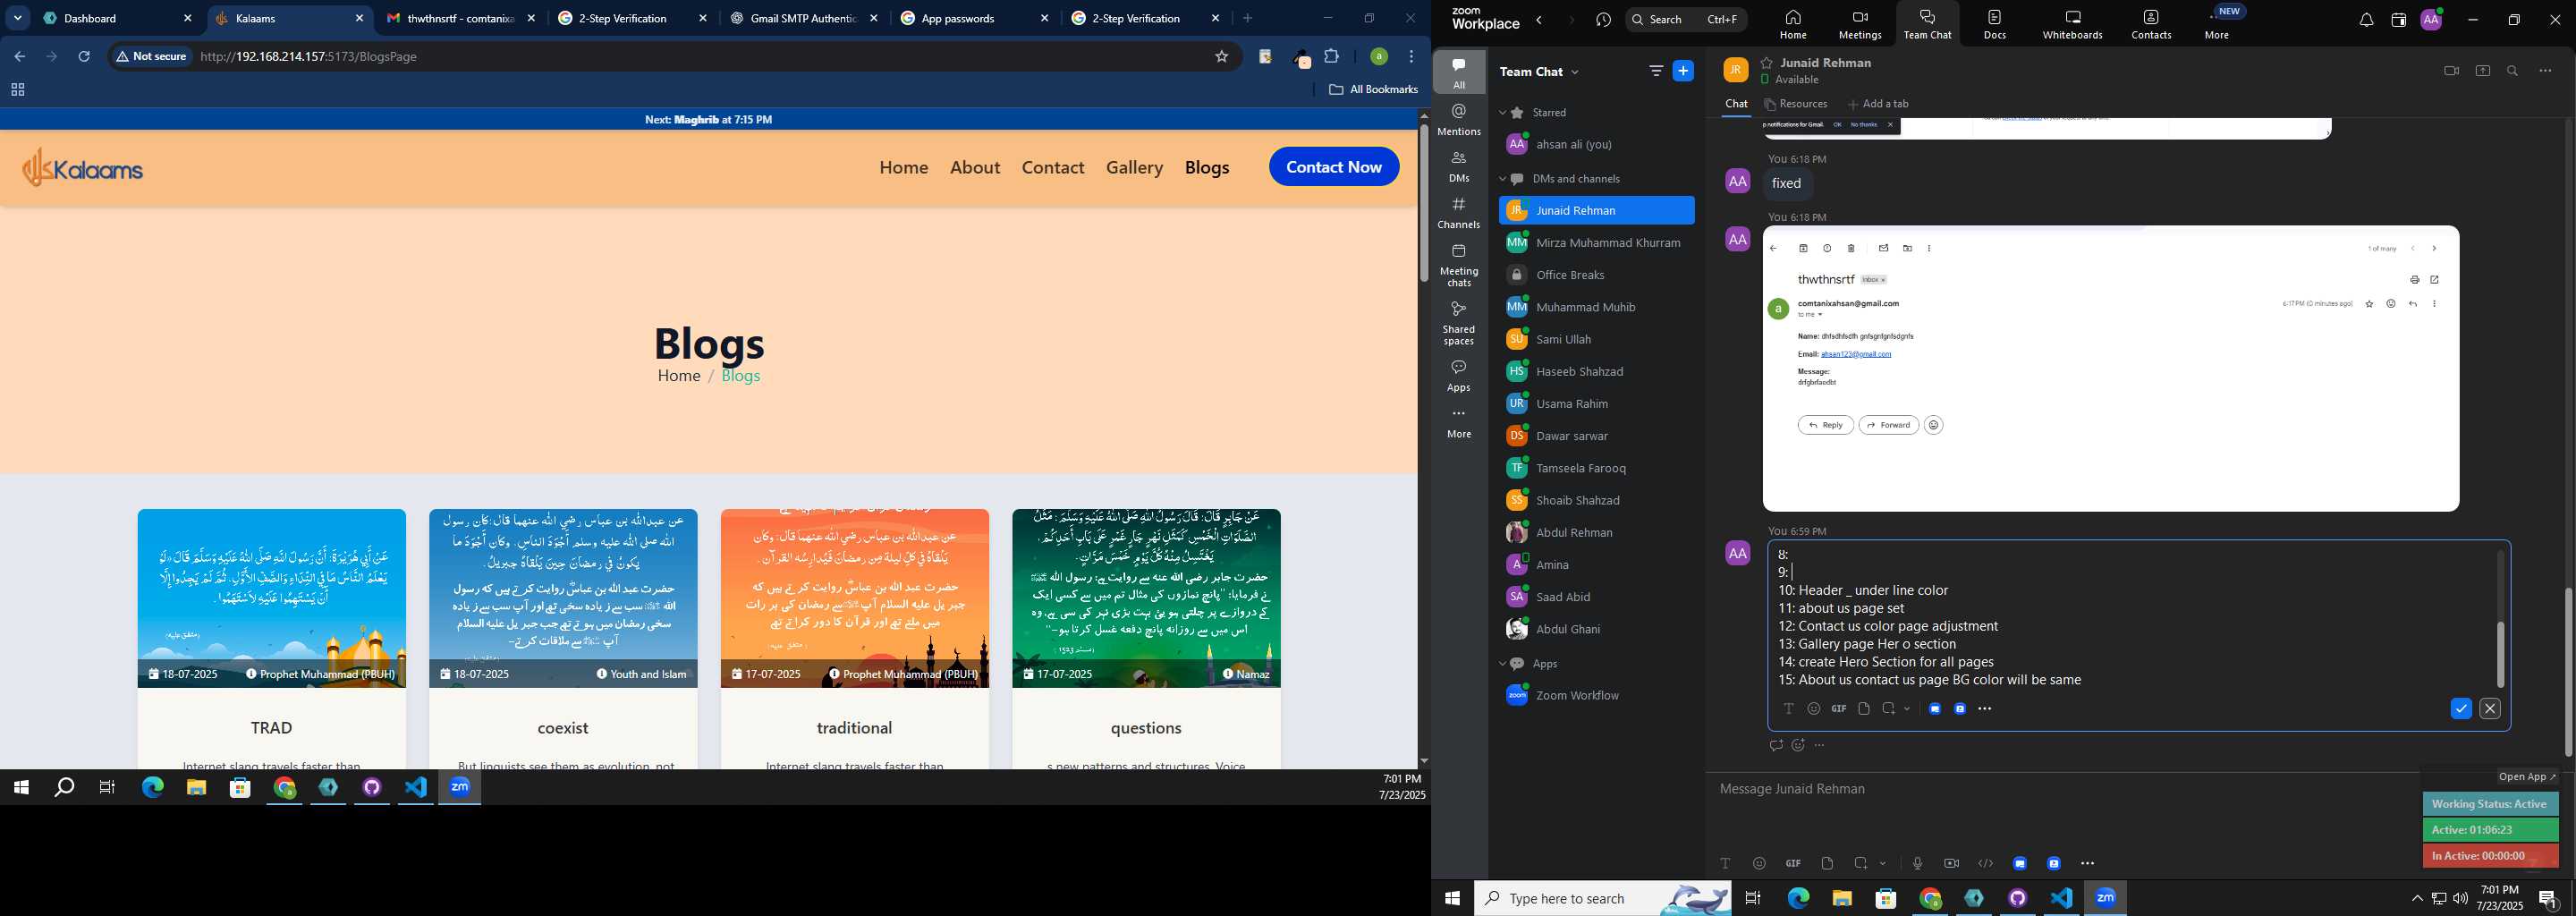Open the Chrome tab search dropdown
Viewport: 2576px width, 916px height.
[x=18, y=18]
